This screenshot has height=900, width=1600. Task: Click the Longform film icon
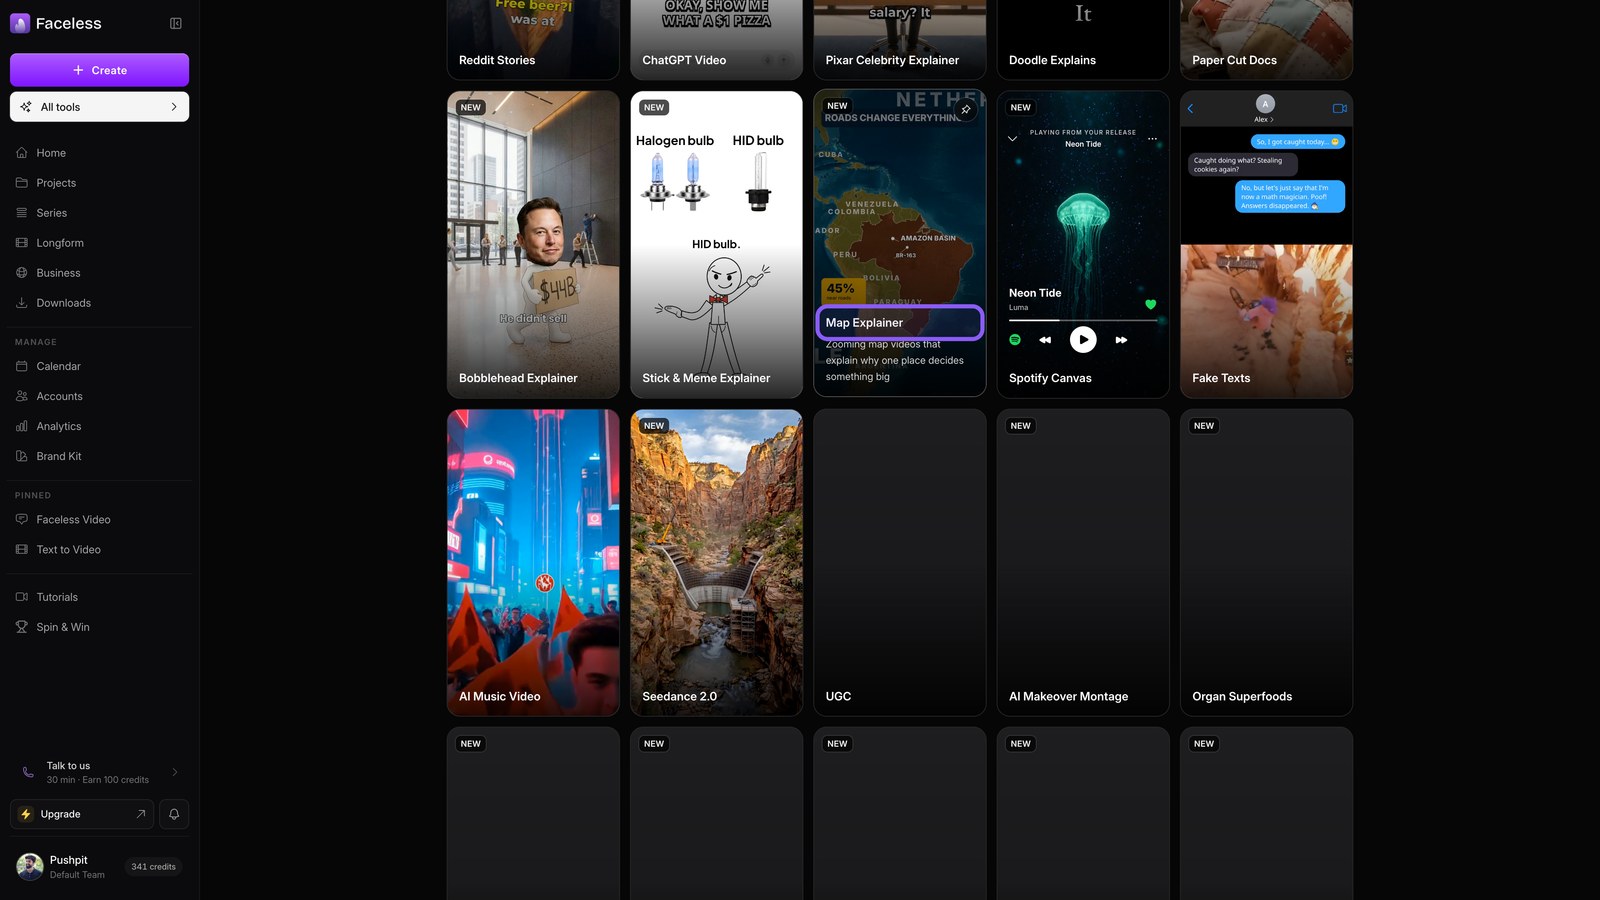click(x=22, y=243)
